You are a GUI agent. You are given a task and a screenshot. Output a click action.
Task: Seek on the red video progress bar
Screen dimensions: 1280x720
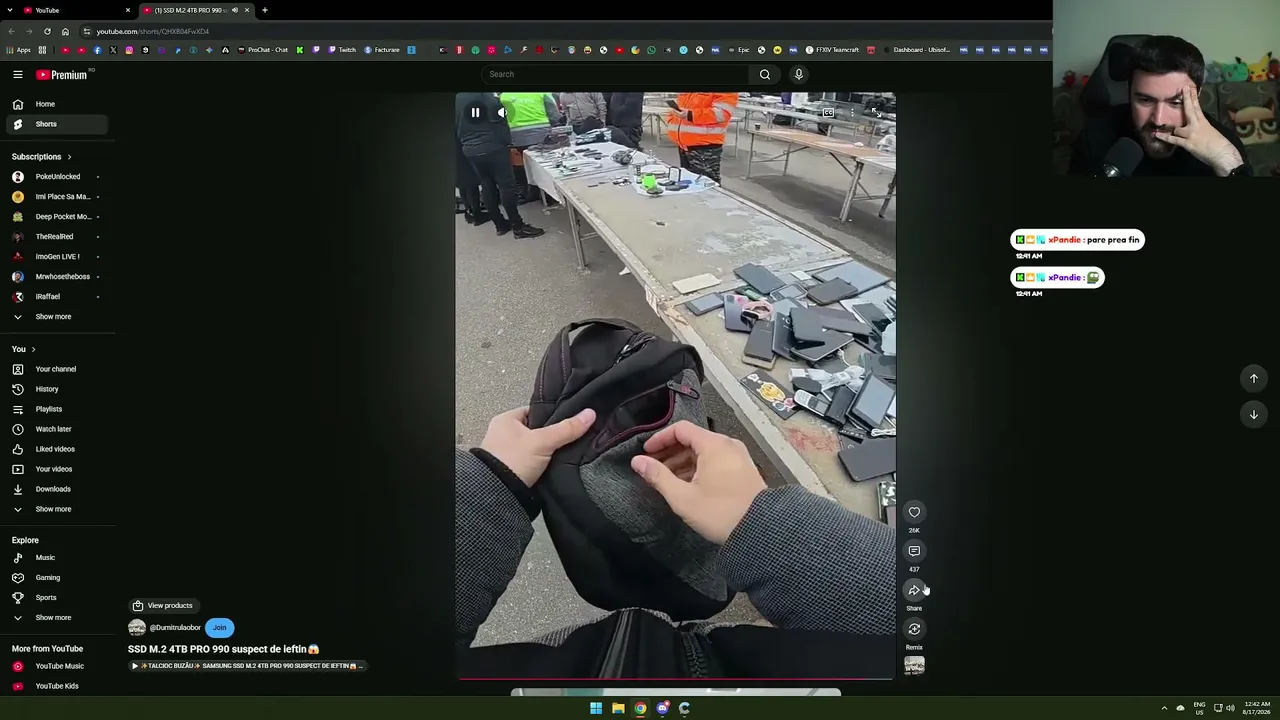point(676,679)
